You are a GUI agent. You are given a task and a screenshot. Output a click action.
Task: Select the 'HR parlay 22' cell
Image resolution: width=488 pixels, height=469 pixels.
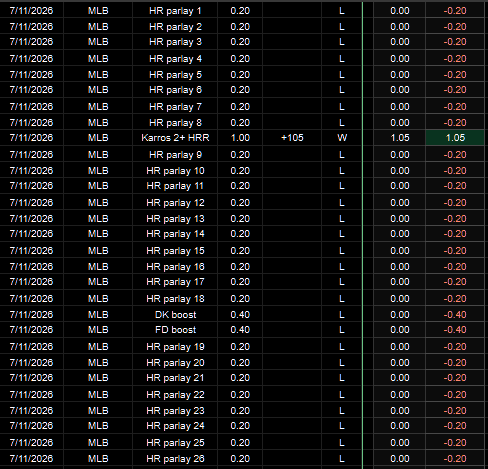(175, 395)
